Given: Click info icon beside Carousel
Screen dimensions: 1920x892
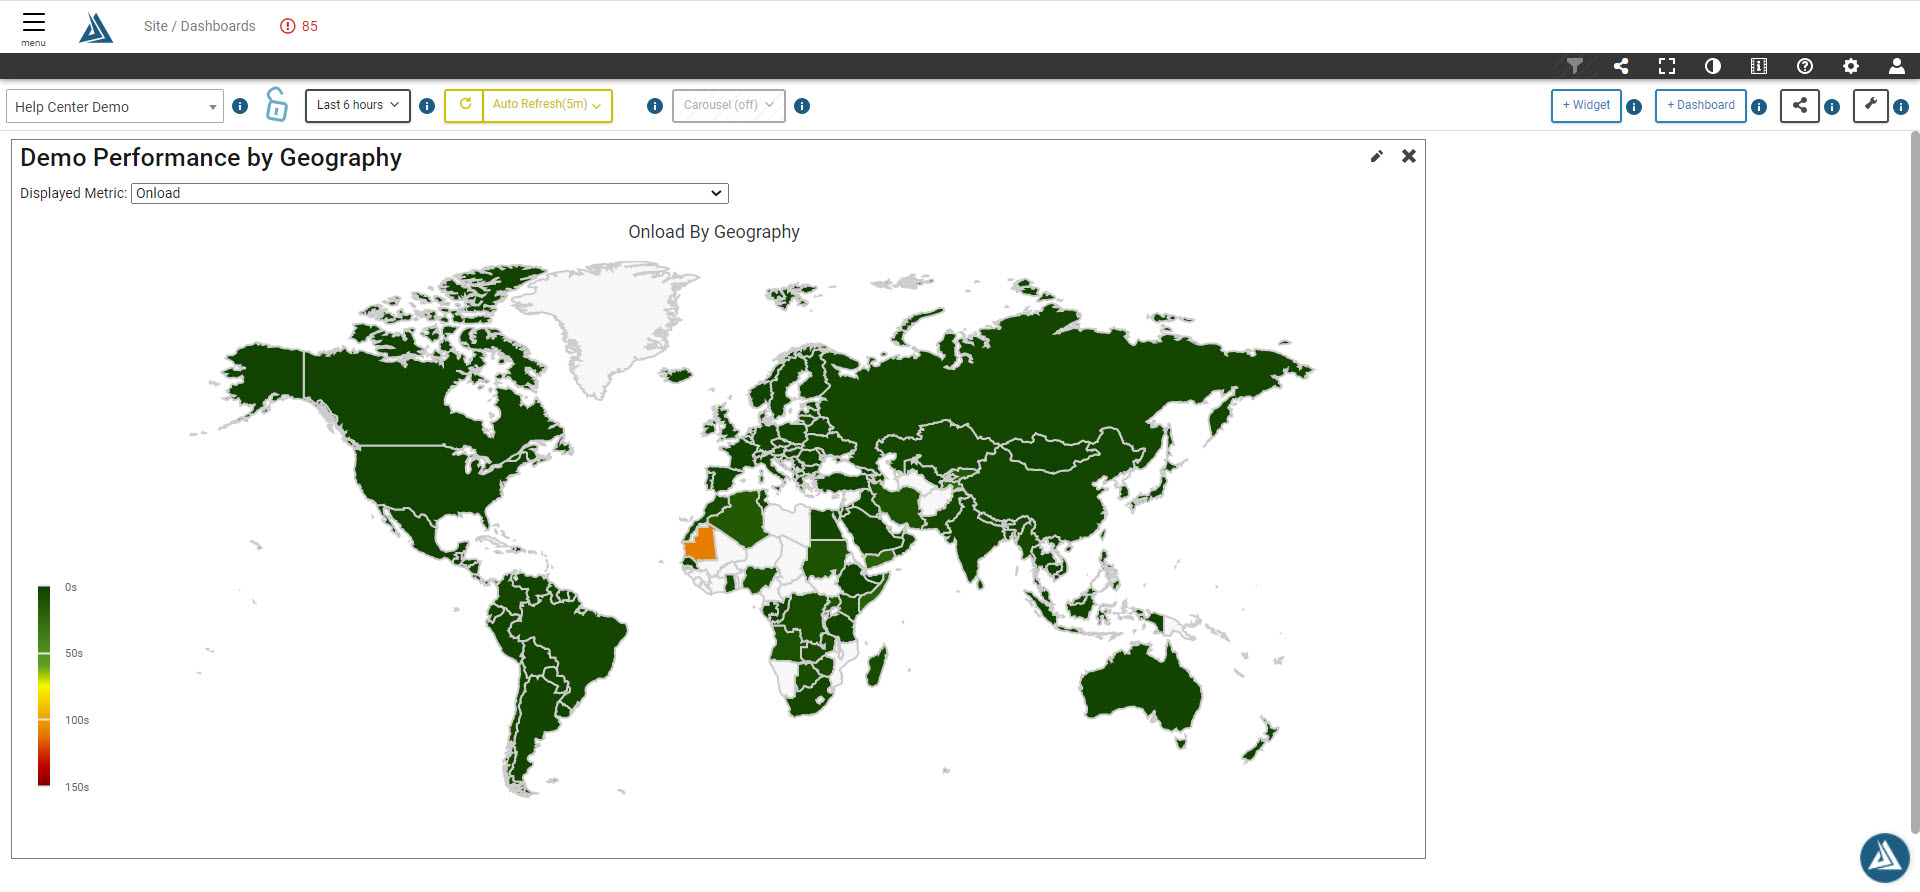Looking at the screenshot, I should [802, 106].
